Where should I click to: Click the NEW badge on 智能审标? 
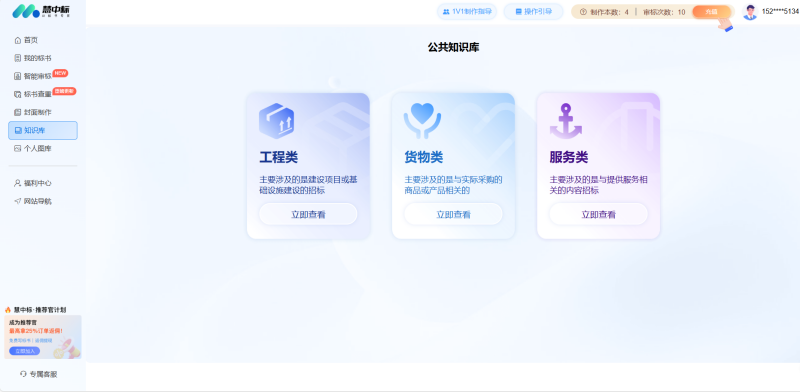click(60, 73)
